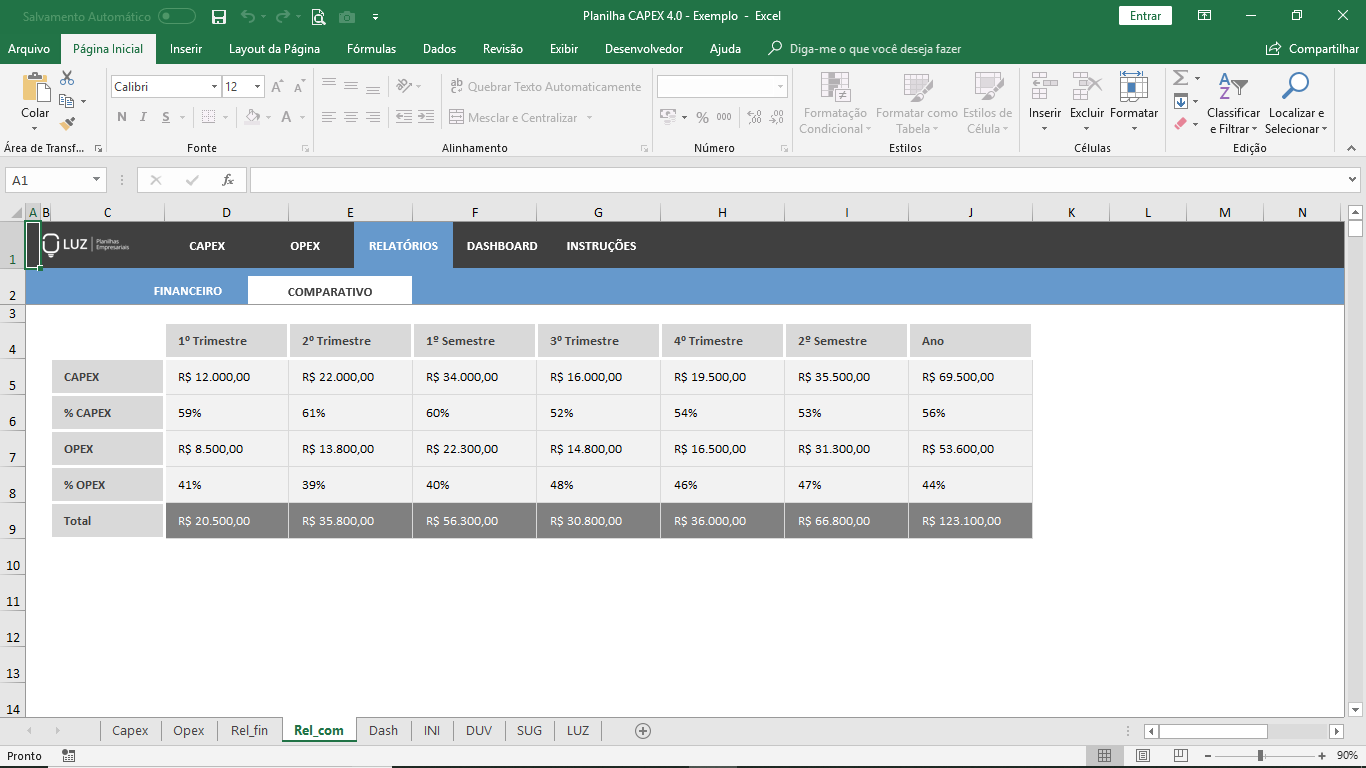The image size is (1366, 768).
Task: Open the font size dropdown
Action: (257, 87)
